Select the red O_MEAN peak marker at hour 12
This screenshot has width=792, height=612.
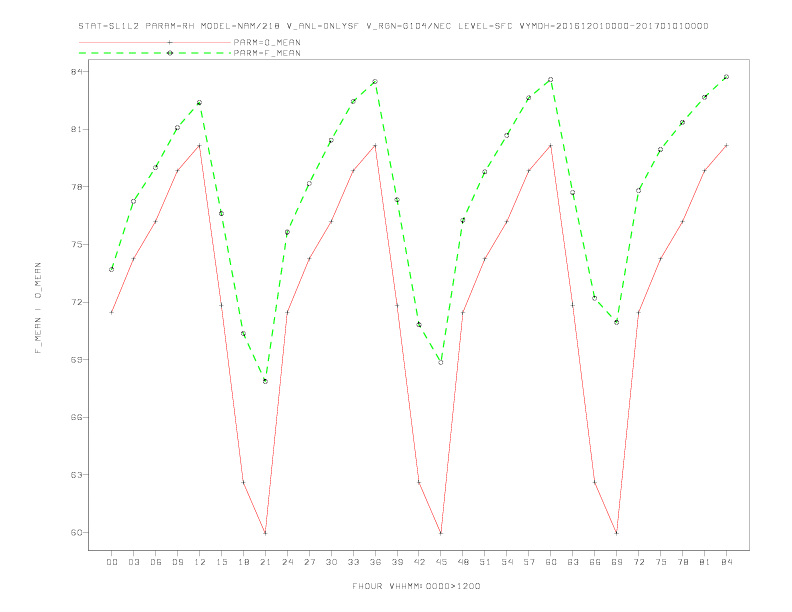coord(200,145)
